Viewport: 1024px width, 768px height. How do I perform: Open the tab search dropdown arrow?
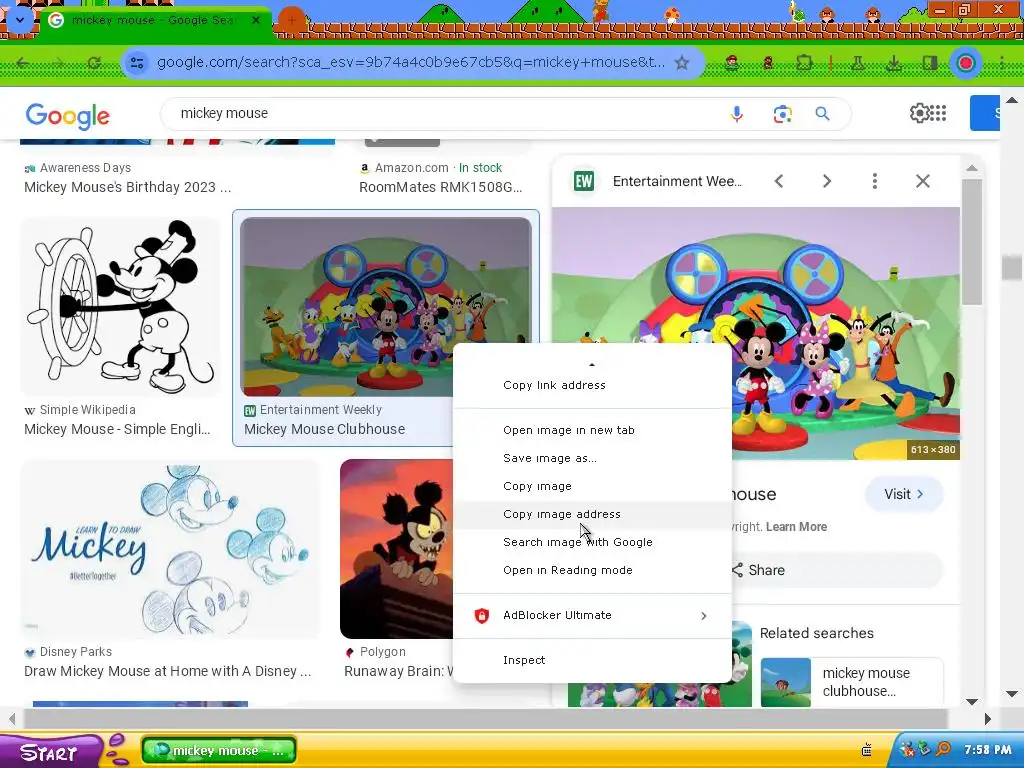[20, 20]
